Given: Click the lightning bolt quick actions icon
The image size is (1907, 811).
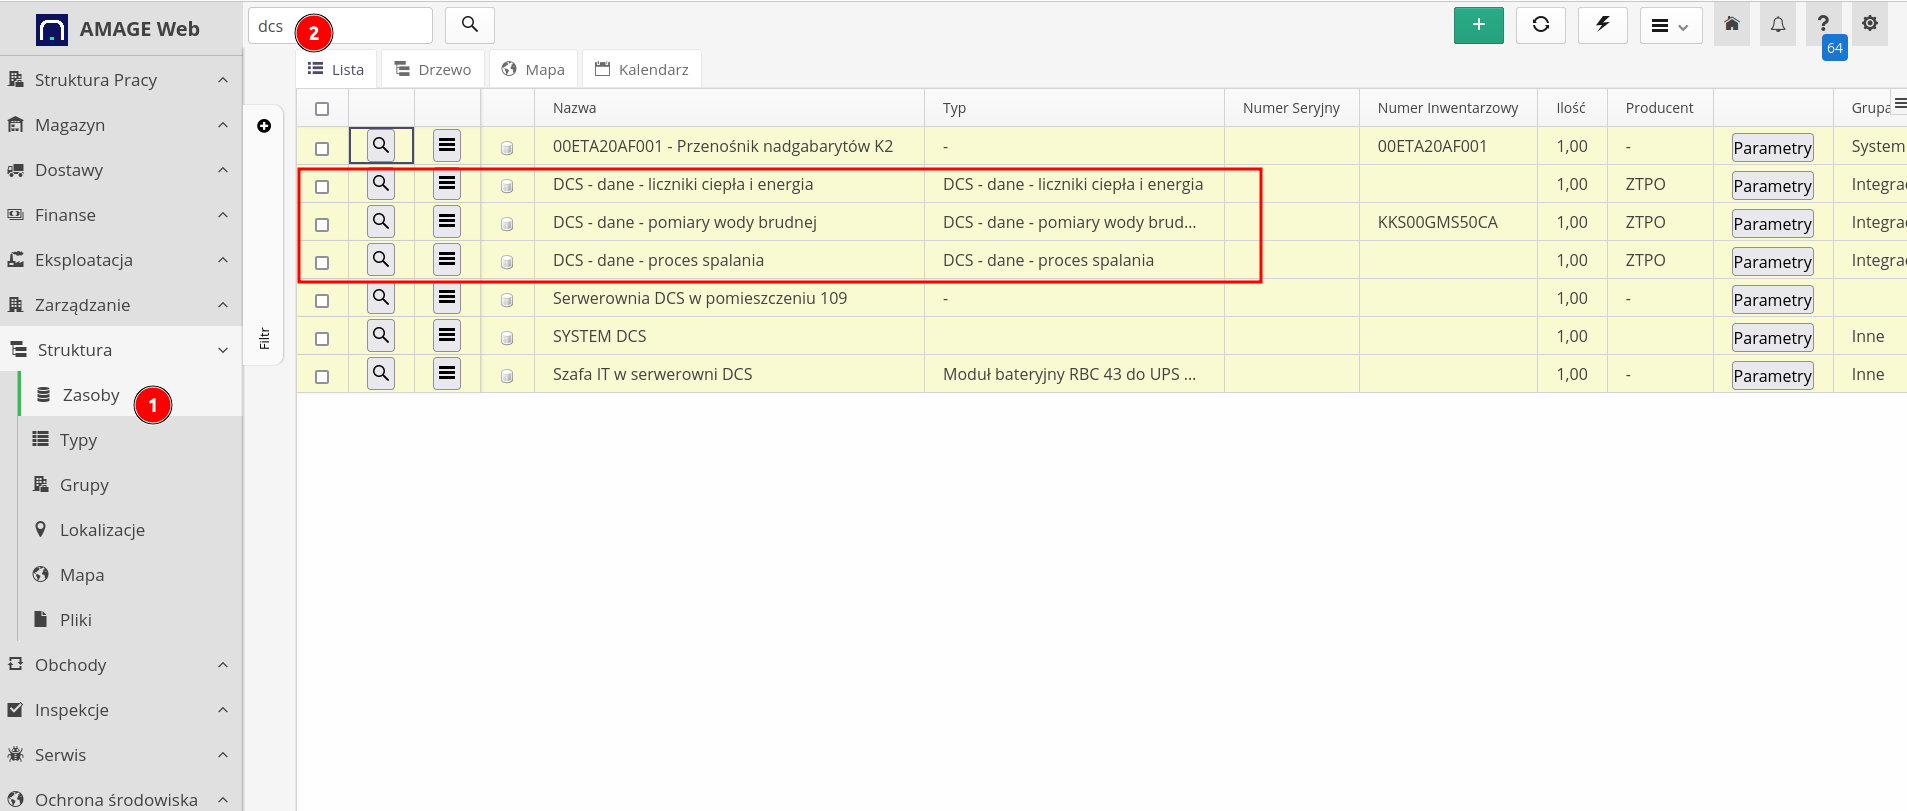Looking at the screenshot, I should point(1602,25).
